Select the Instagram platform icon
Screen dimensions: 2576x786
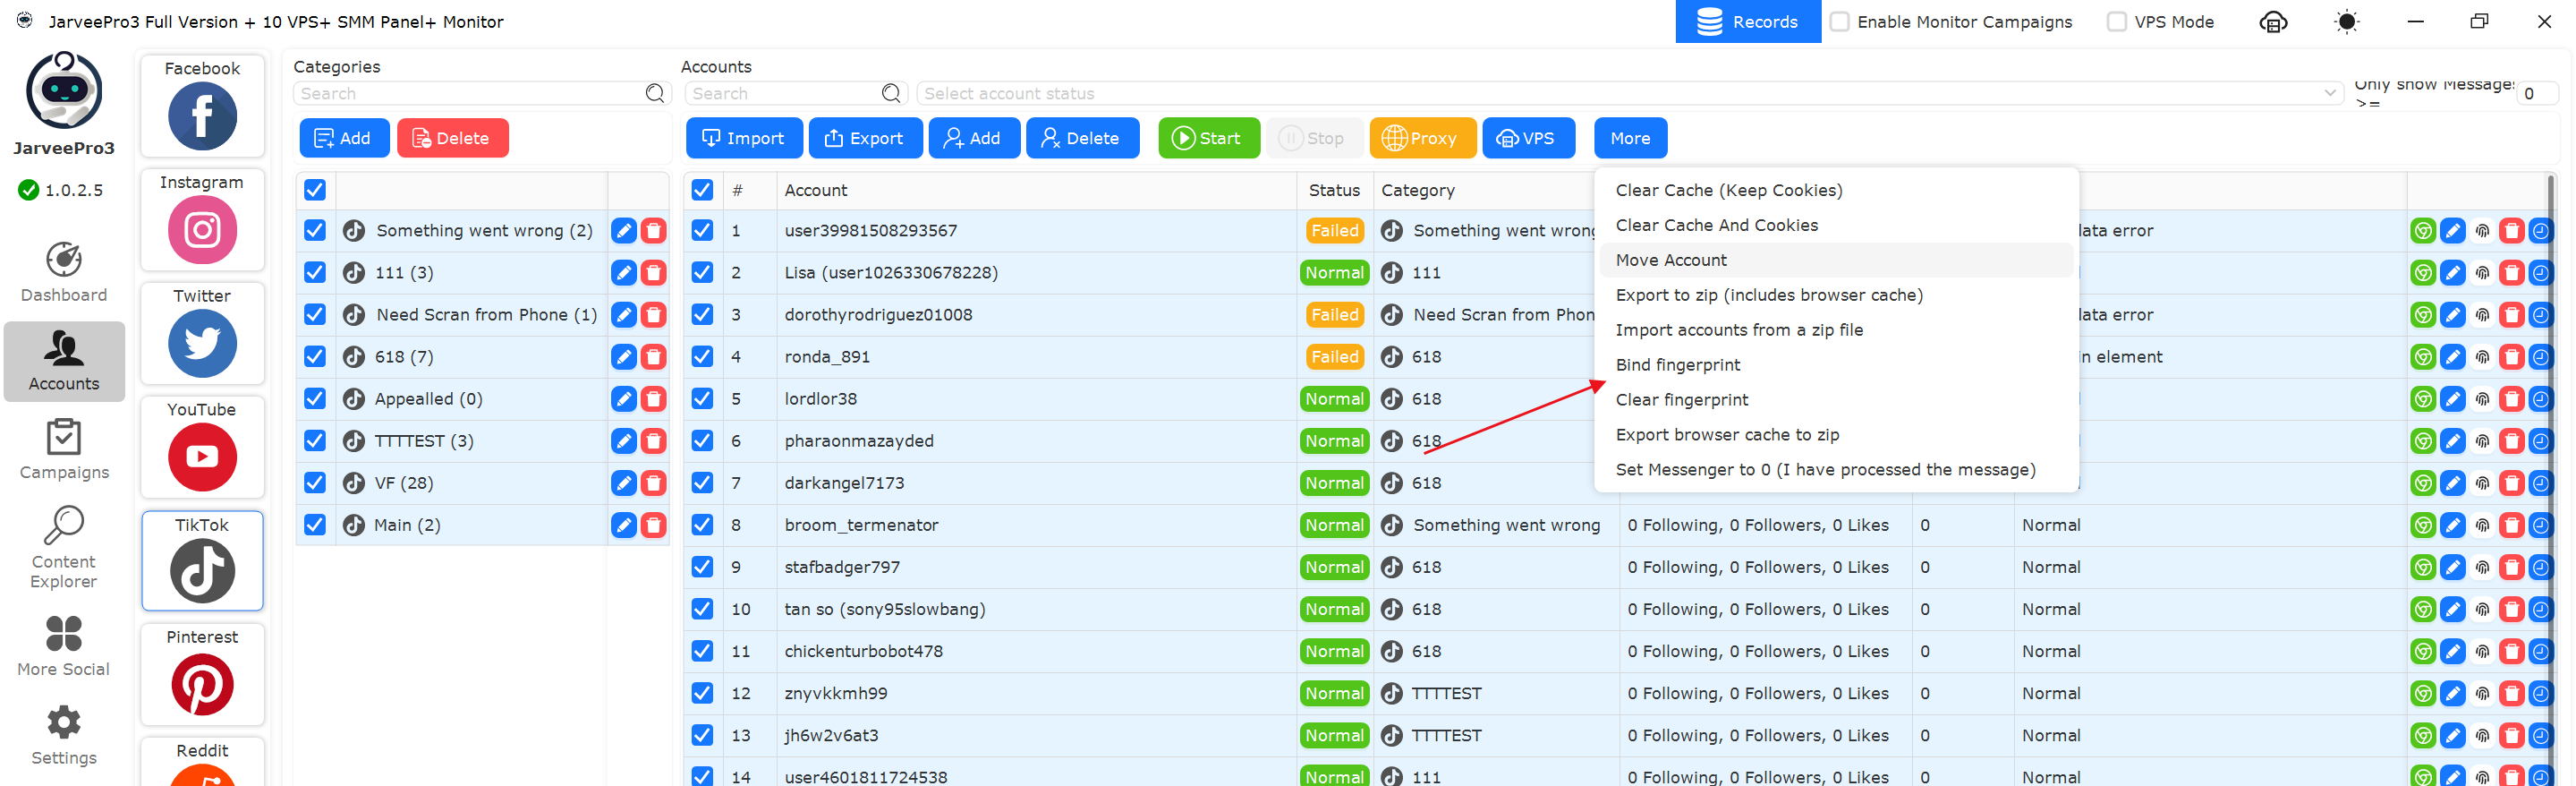tap(202, 229)
